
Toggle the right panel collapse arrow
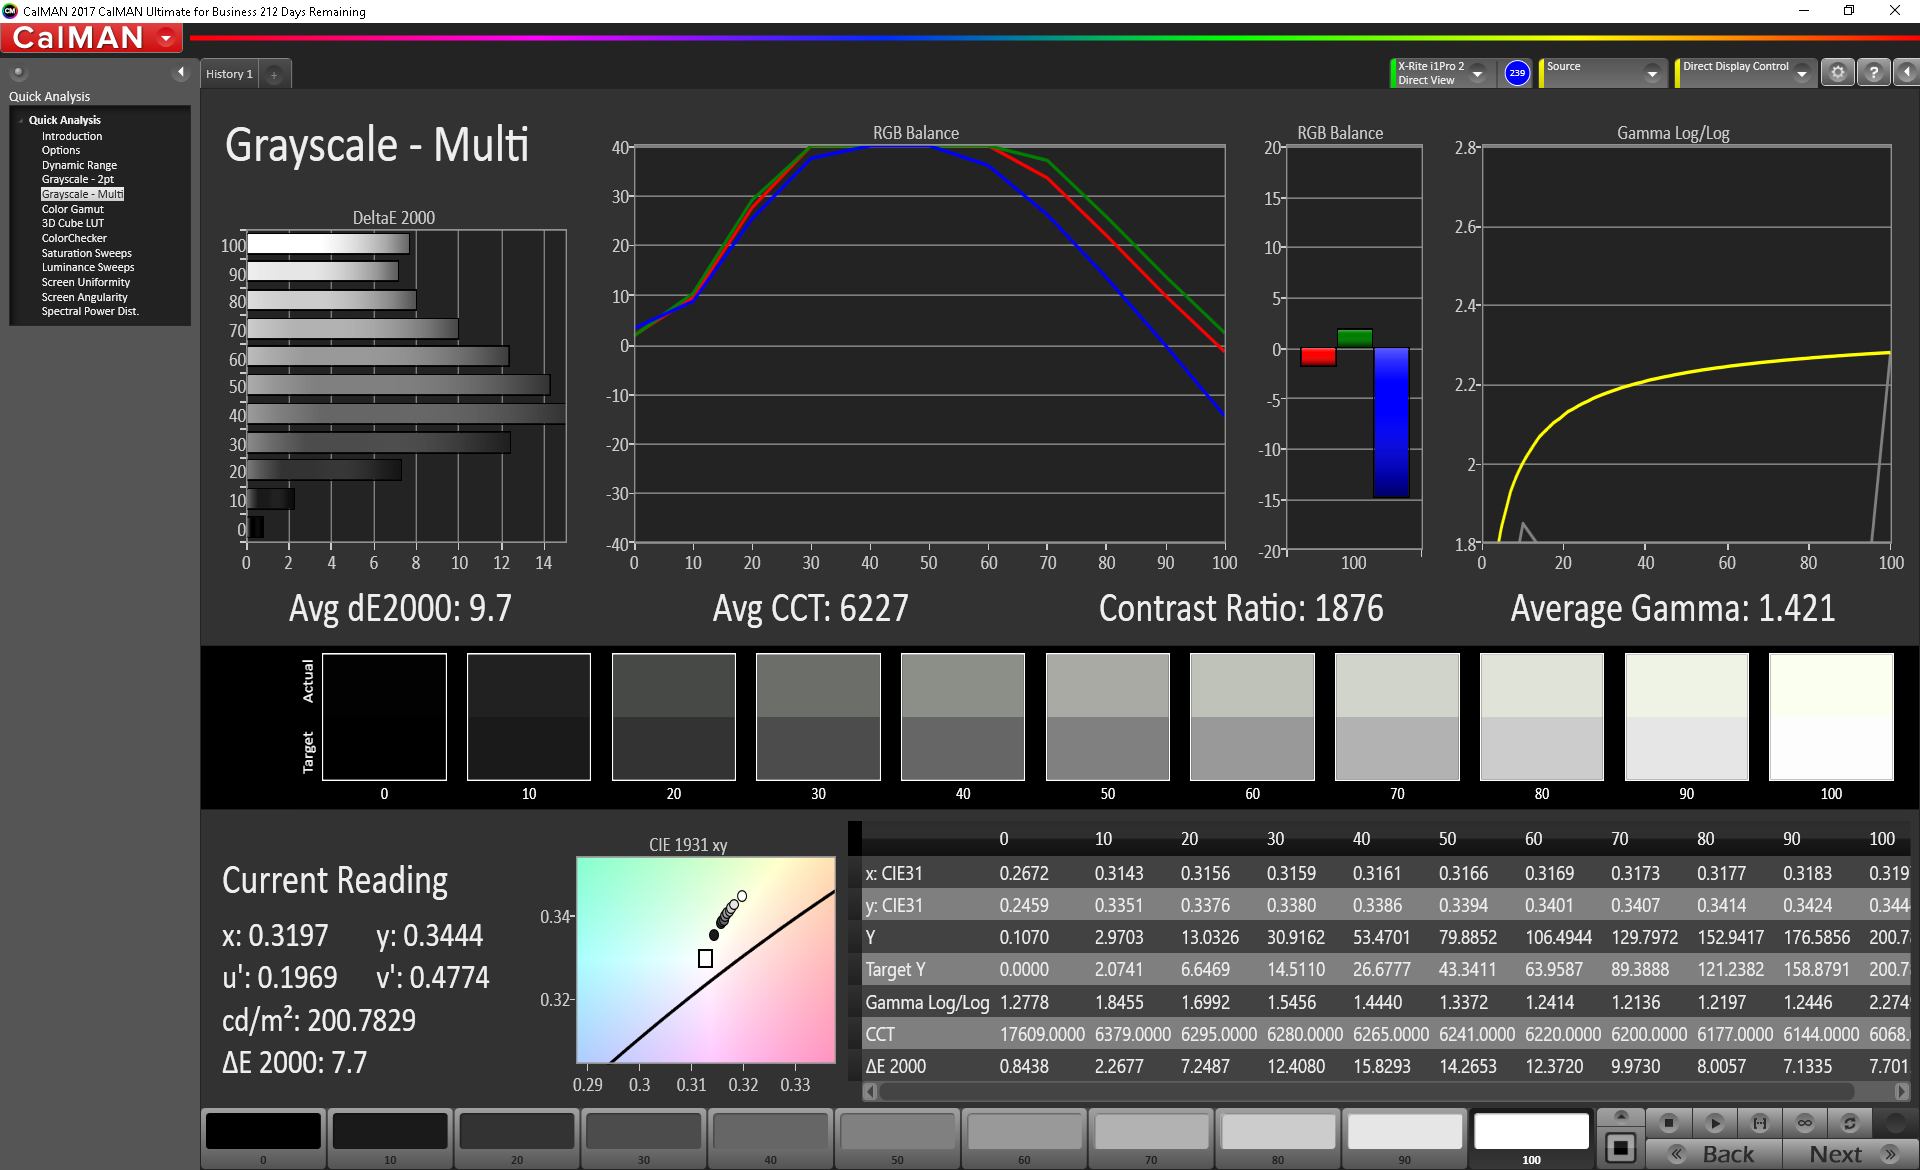1906,73
